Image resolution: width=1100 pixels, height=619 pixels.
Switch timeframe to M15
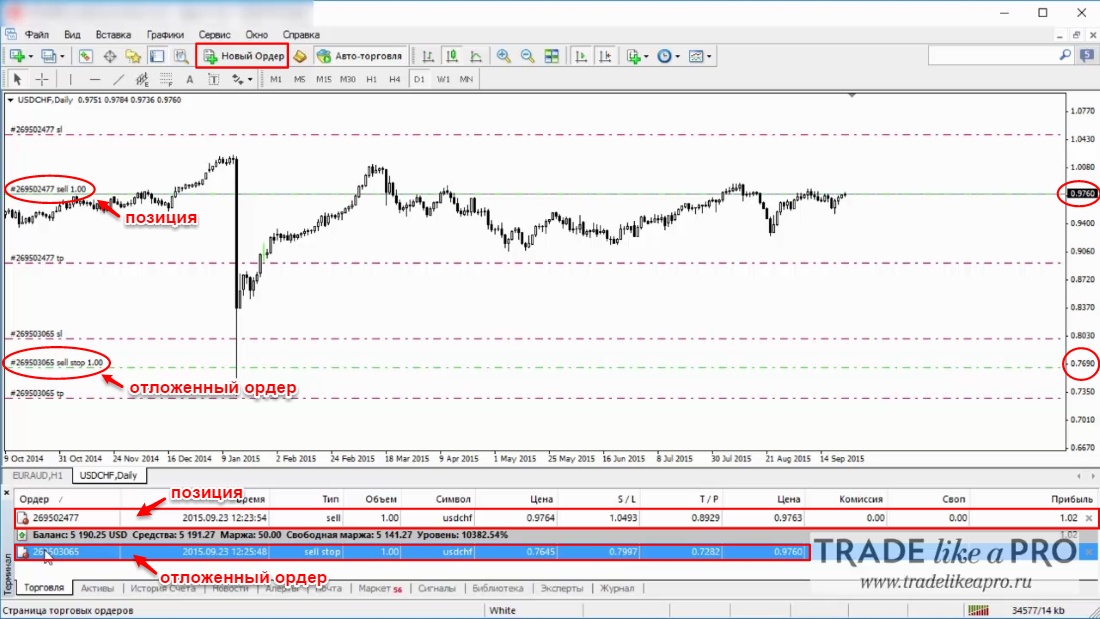(323, 79)
